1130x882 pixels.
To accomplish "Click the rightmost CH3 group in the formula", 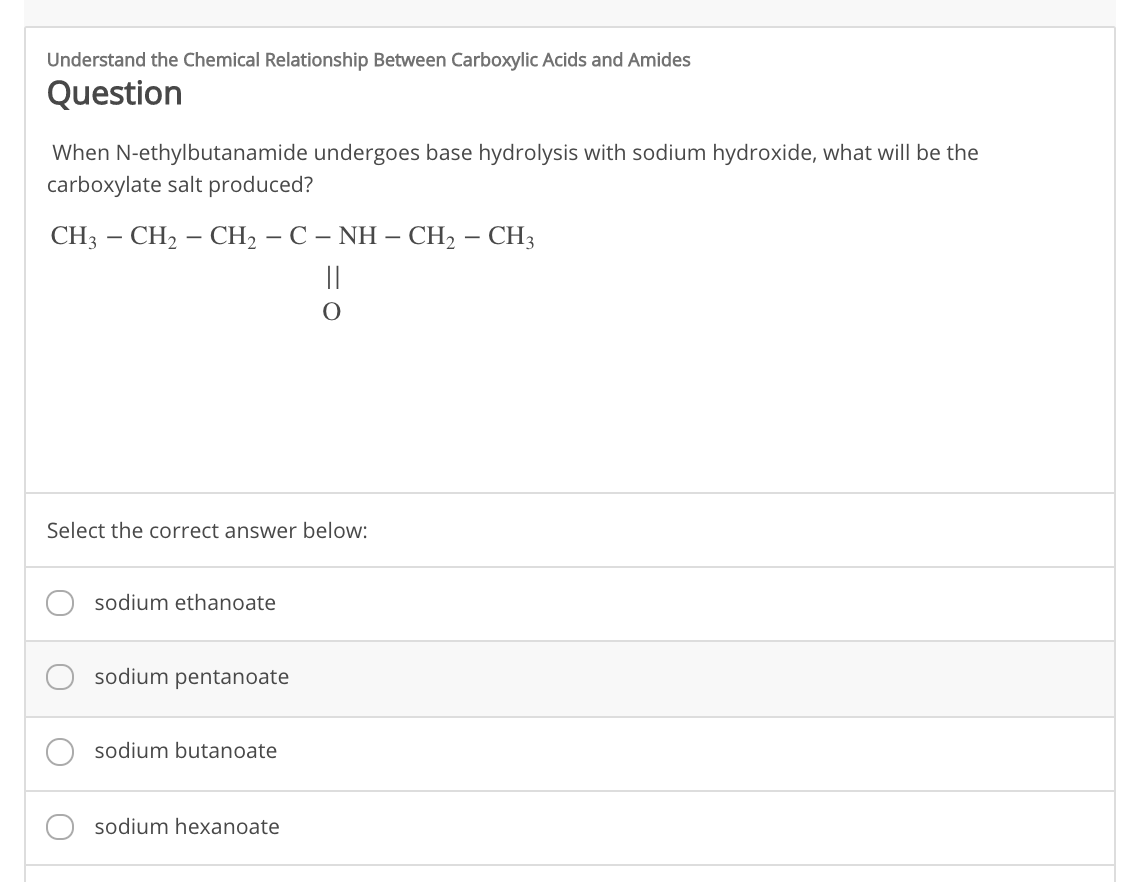I will pos(512,236).
